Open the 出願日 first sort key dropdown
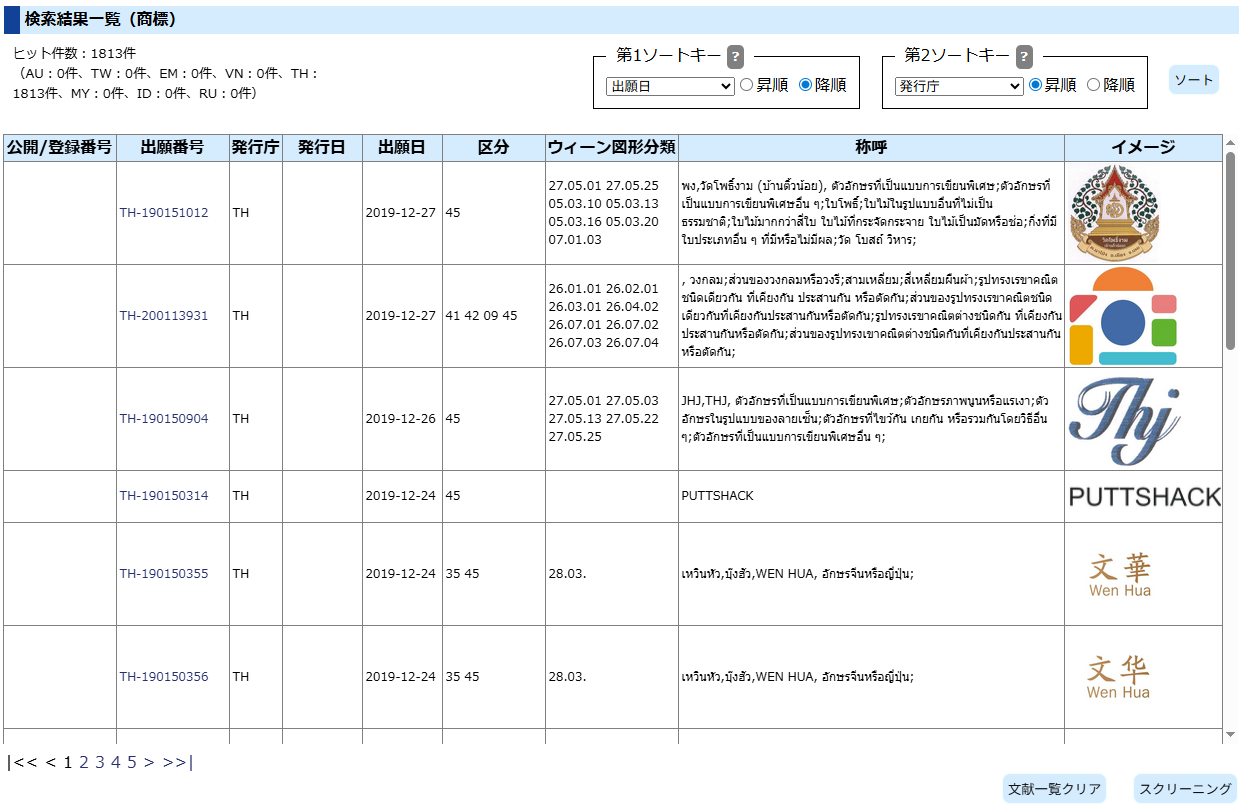 pyautogui.click(x=670, y=86)
